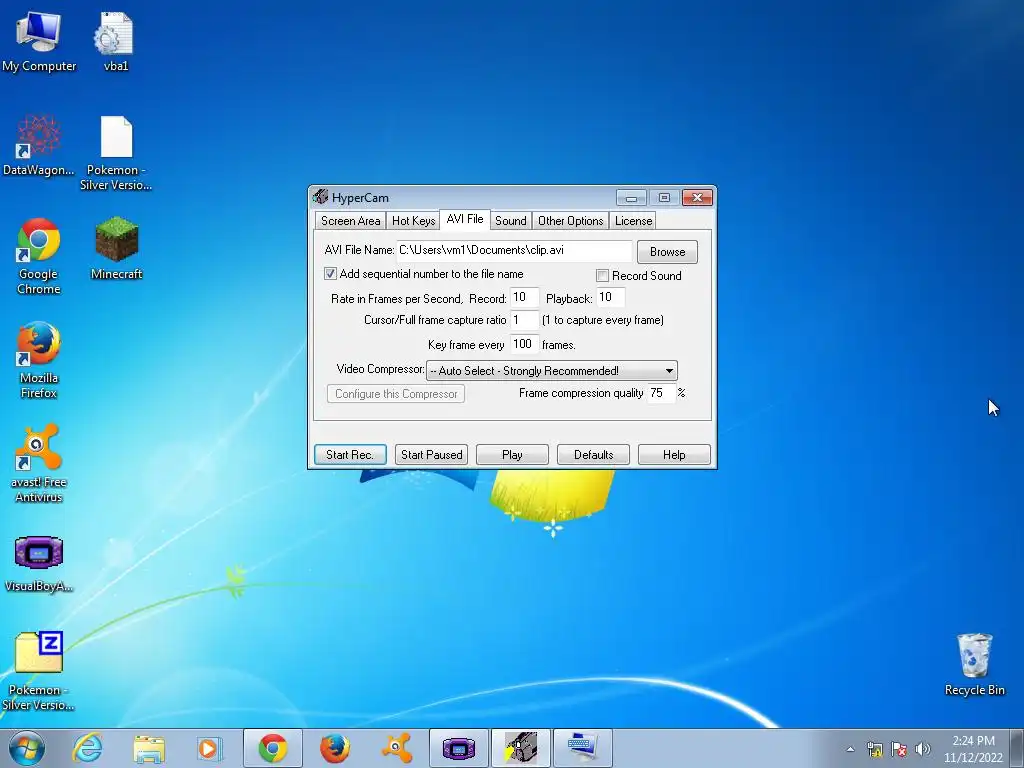Click the Key frame every field
The image size is (1024, 768).
click(x=524, y=344)
